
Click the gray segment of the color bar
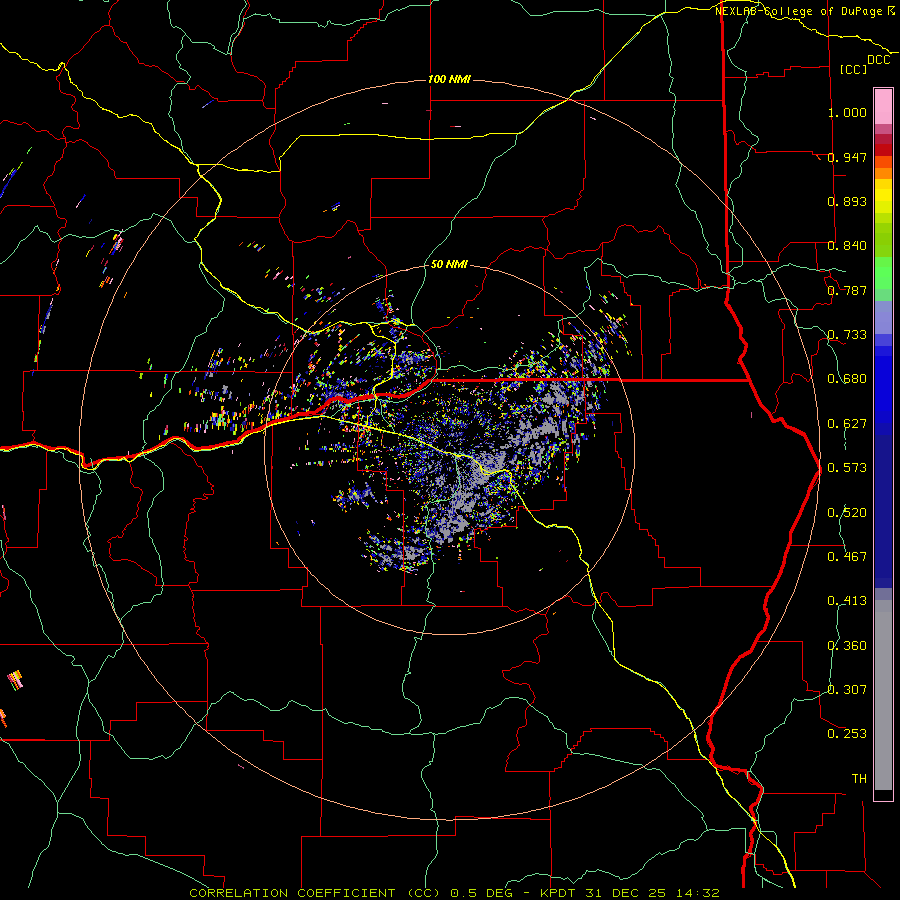pos(883,695)
